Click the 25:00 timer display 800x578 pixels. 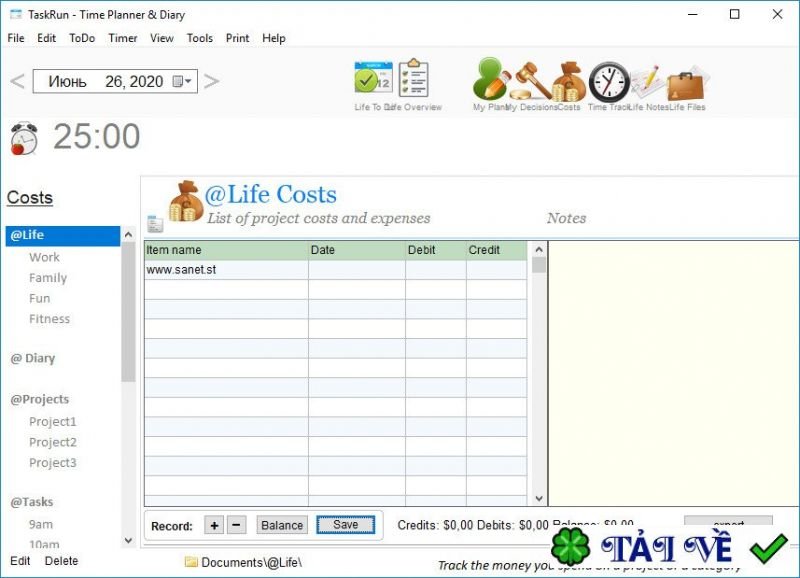pos(96,136)
